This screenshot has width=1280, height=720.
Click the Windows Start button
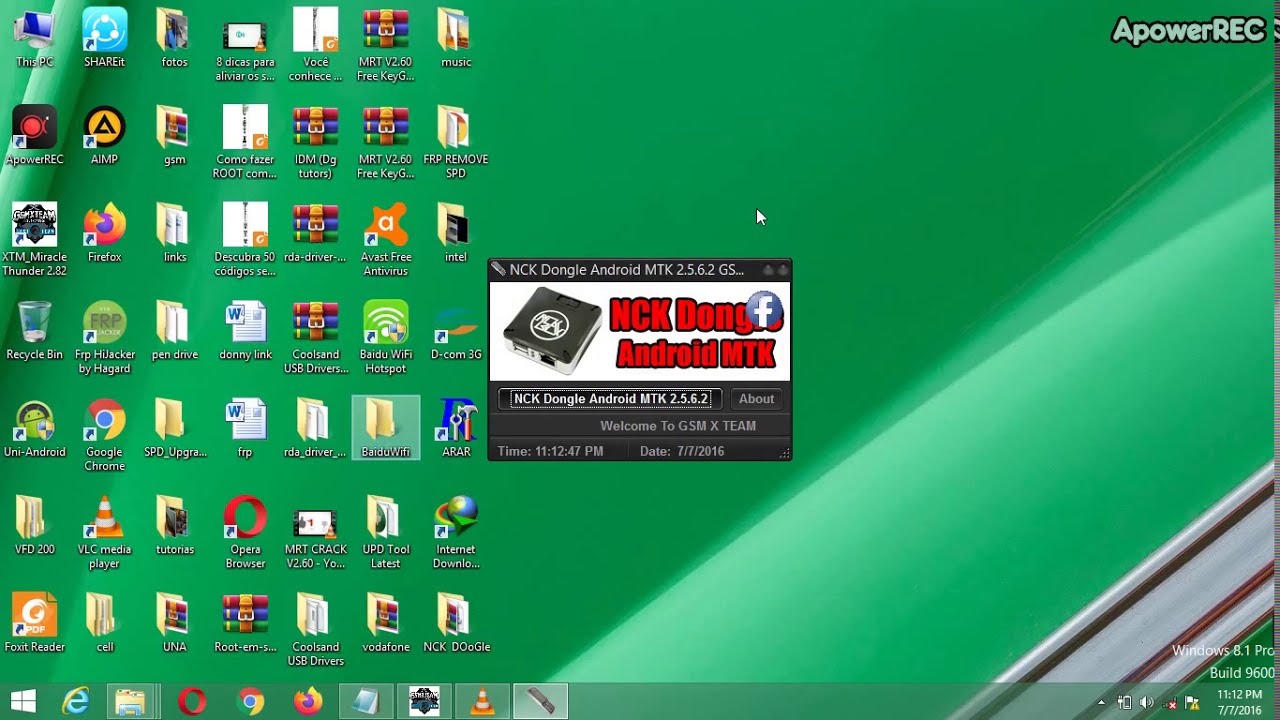(23, 702)
